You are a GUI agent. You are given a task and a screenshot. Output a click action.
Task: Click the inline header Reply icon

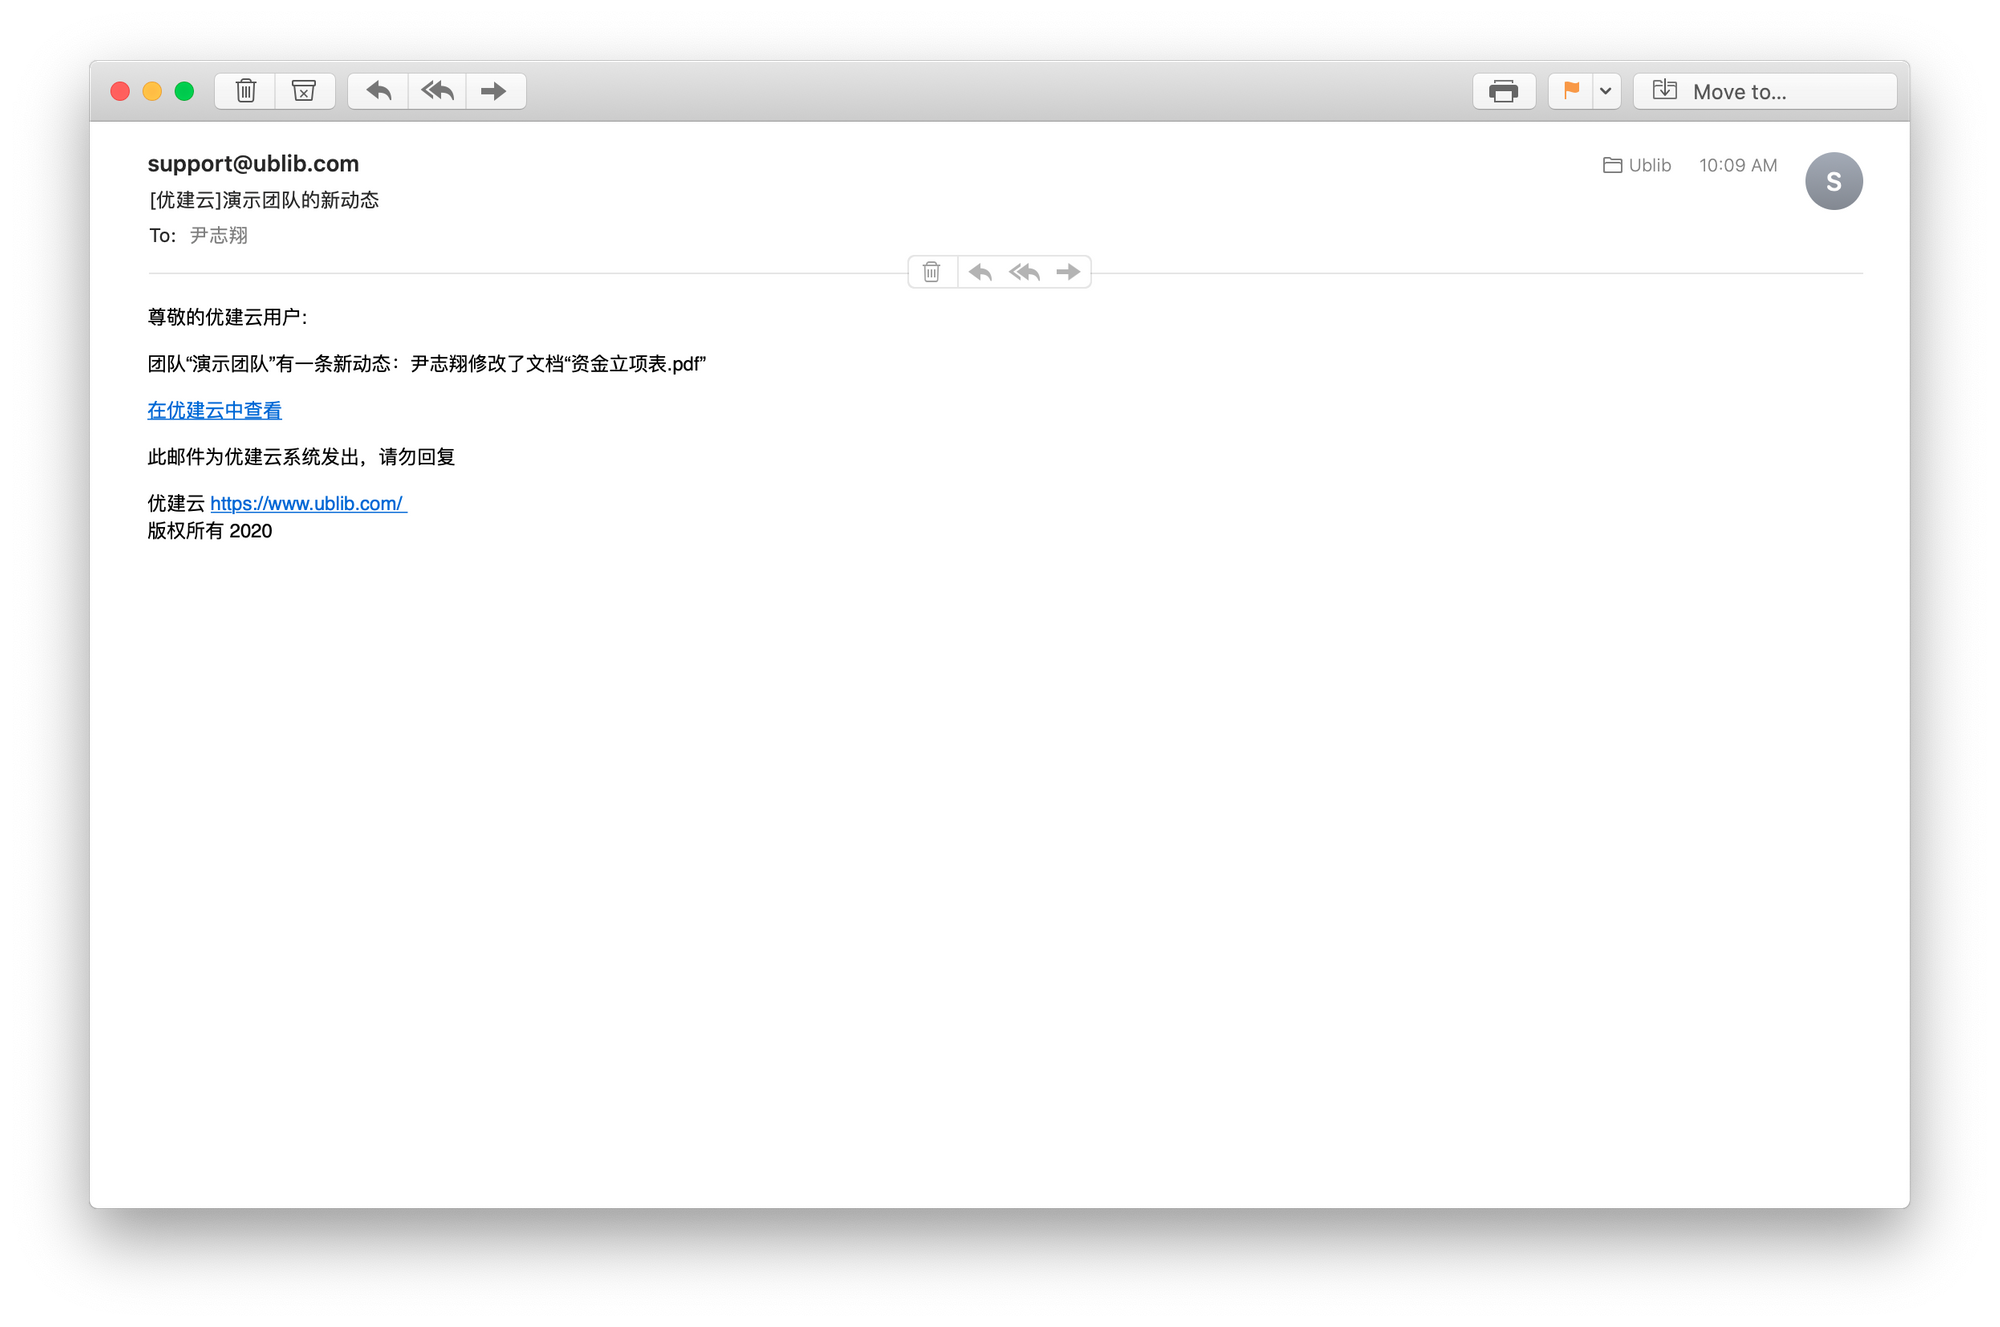[x=980, y=272]
